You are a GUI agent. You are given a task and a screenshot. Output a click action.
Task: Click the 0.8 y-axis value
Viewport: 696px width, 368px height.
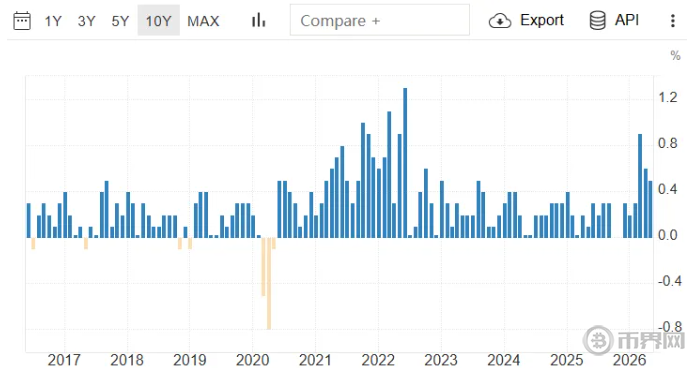668,143
